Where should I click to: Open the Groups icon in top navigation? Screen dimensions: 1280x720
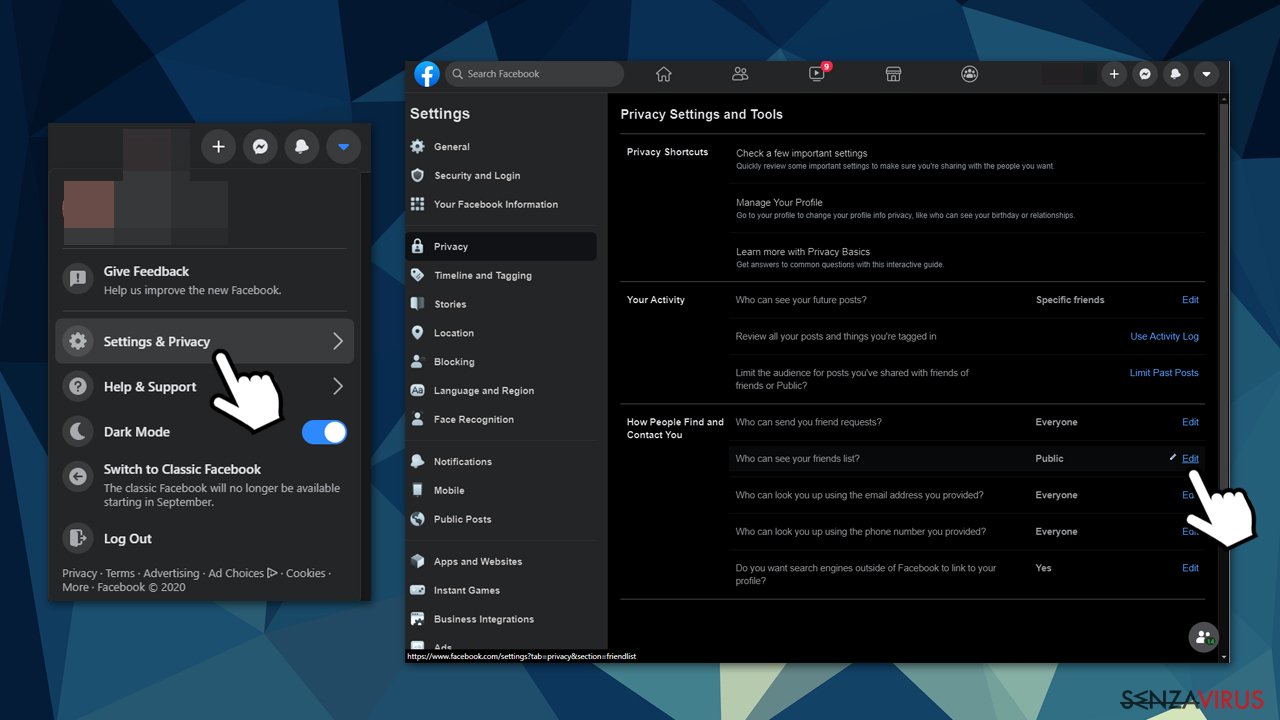point(969,74)
